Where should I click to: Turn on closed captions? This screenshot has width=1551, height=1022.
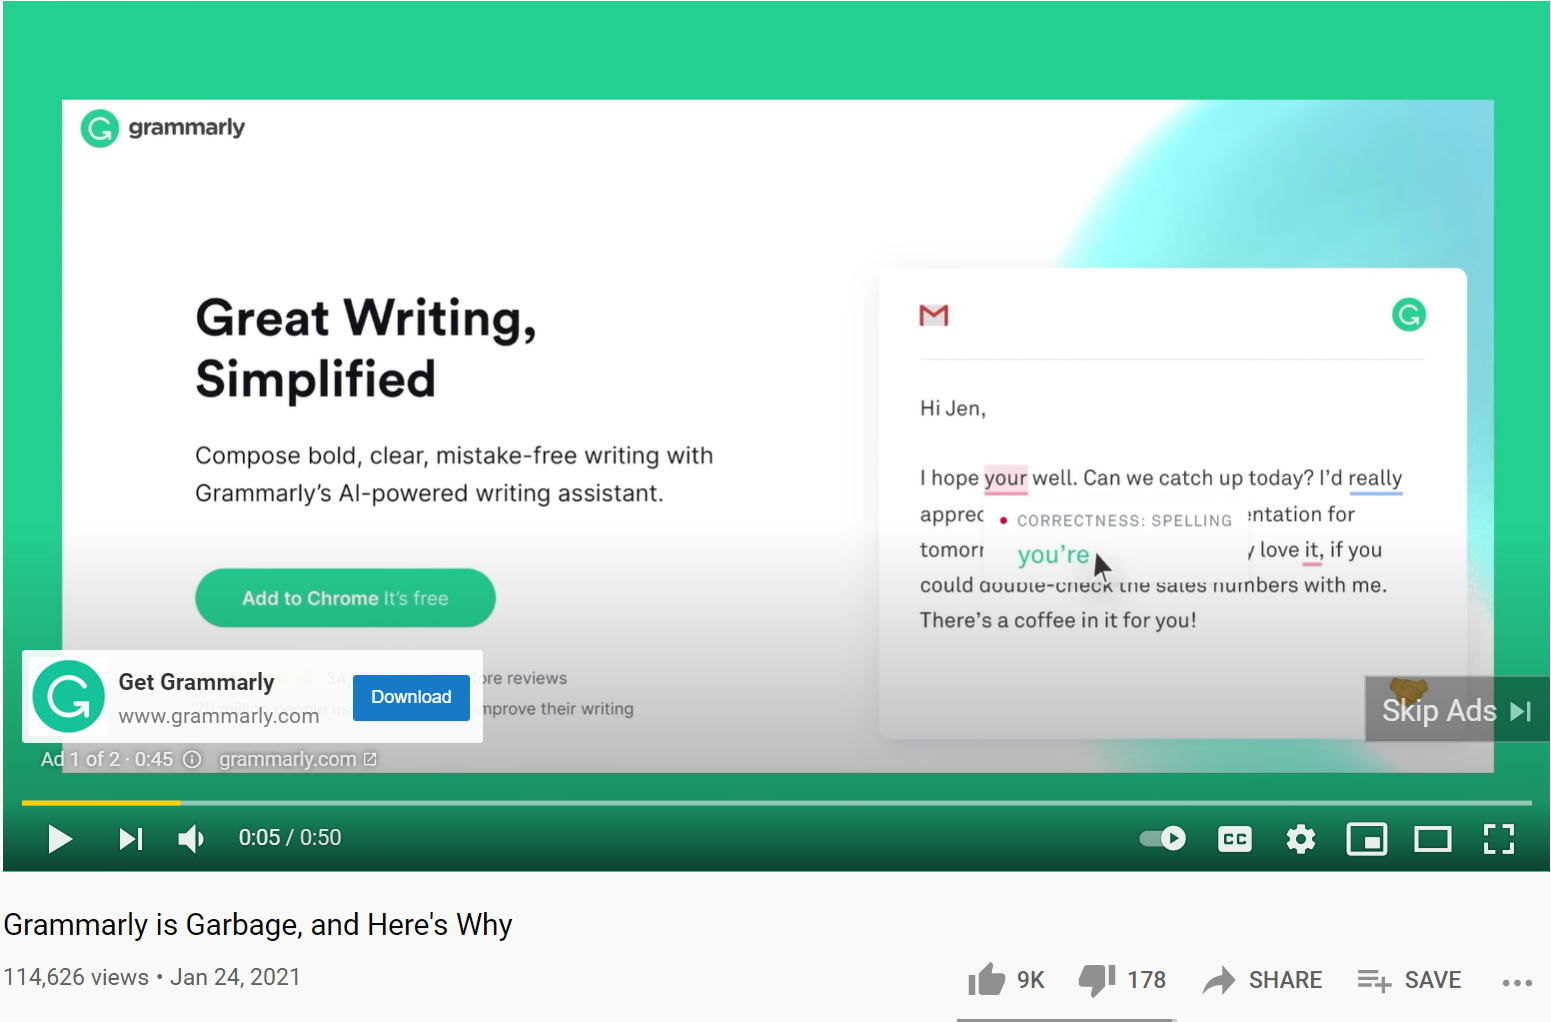[1235, 839]
